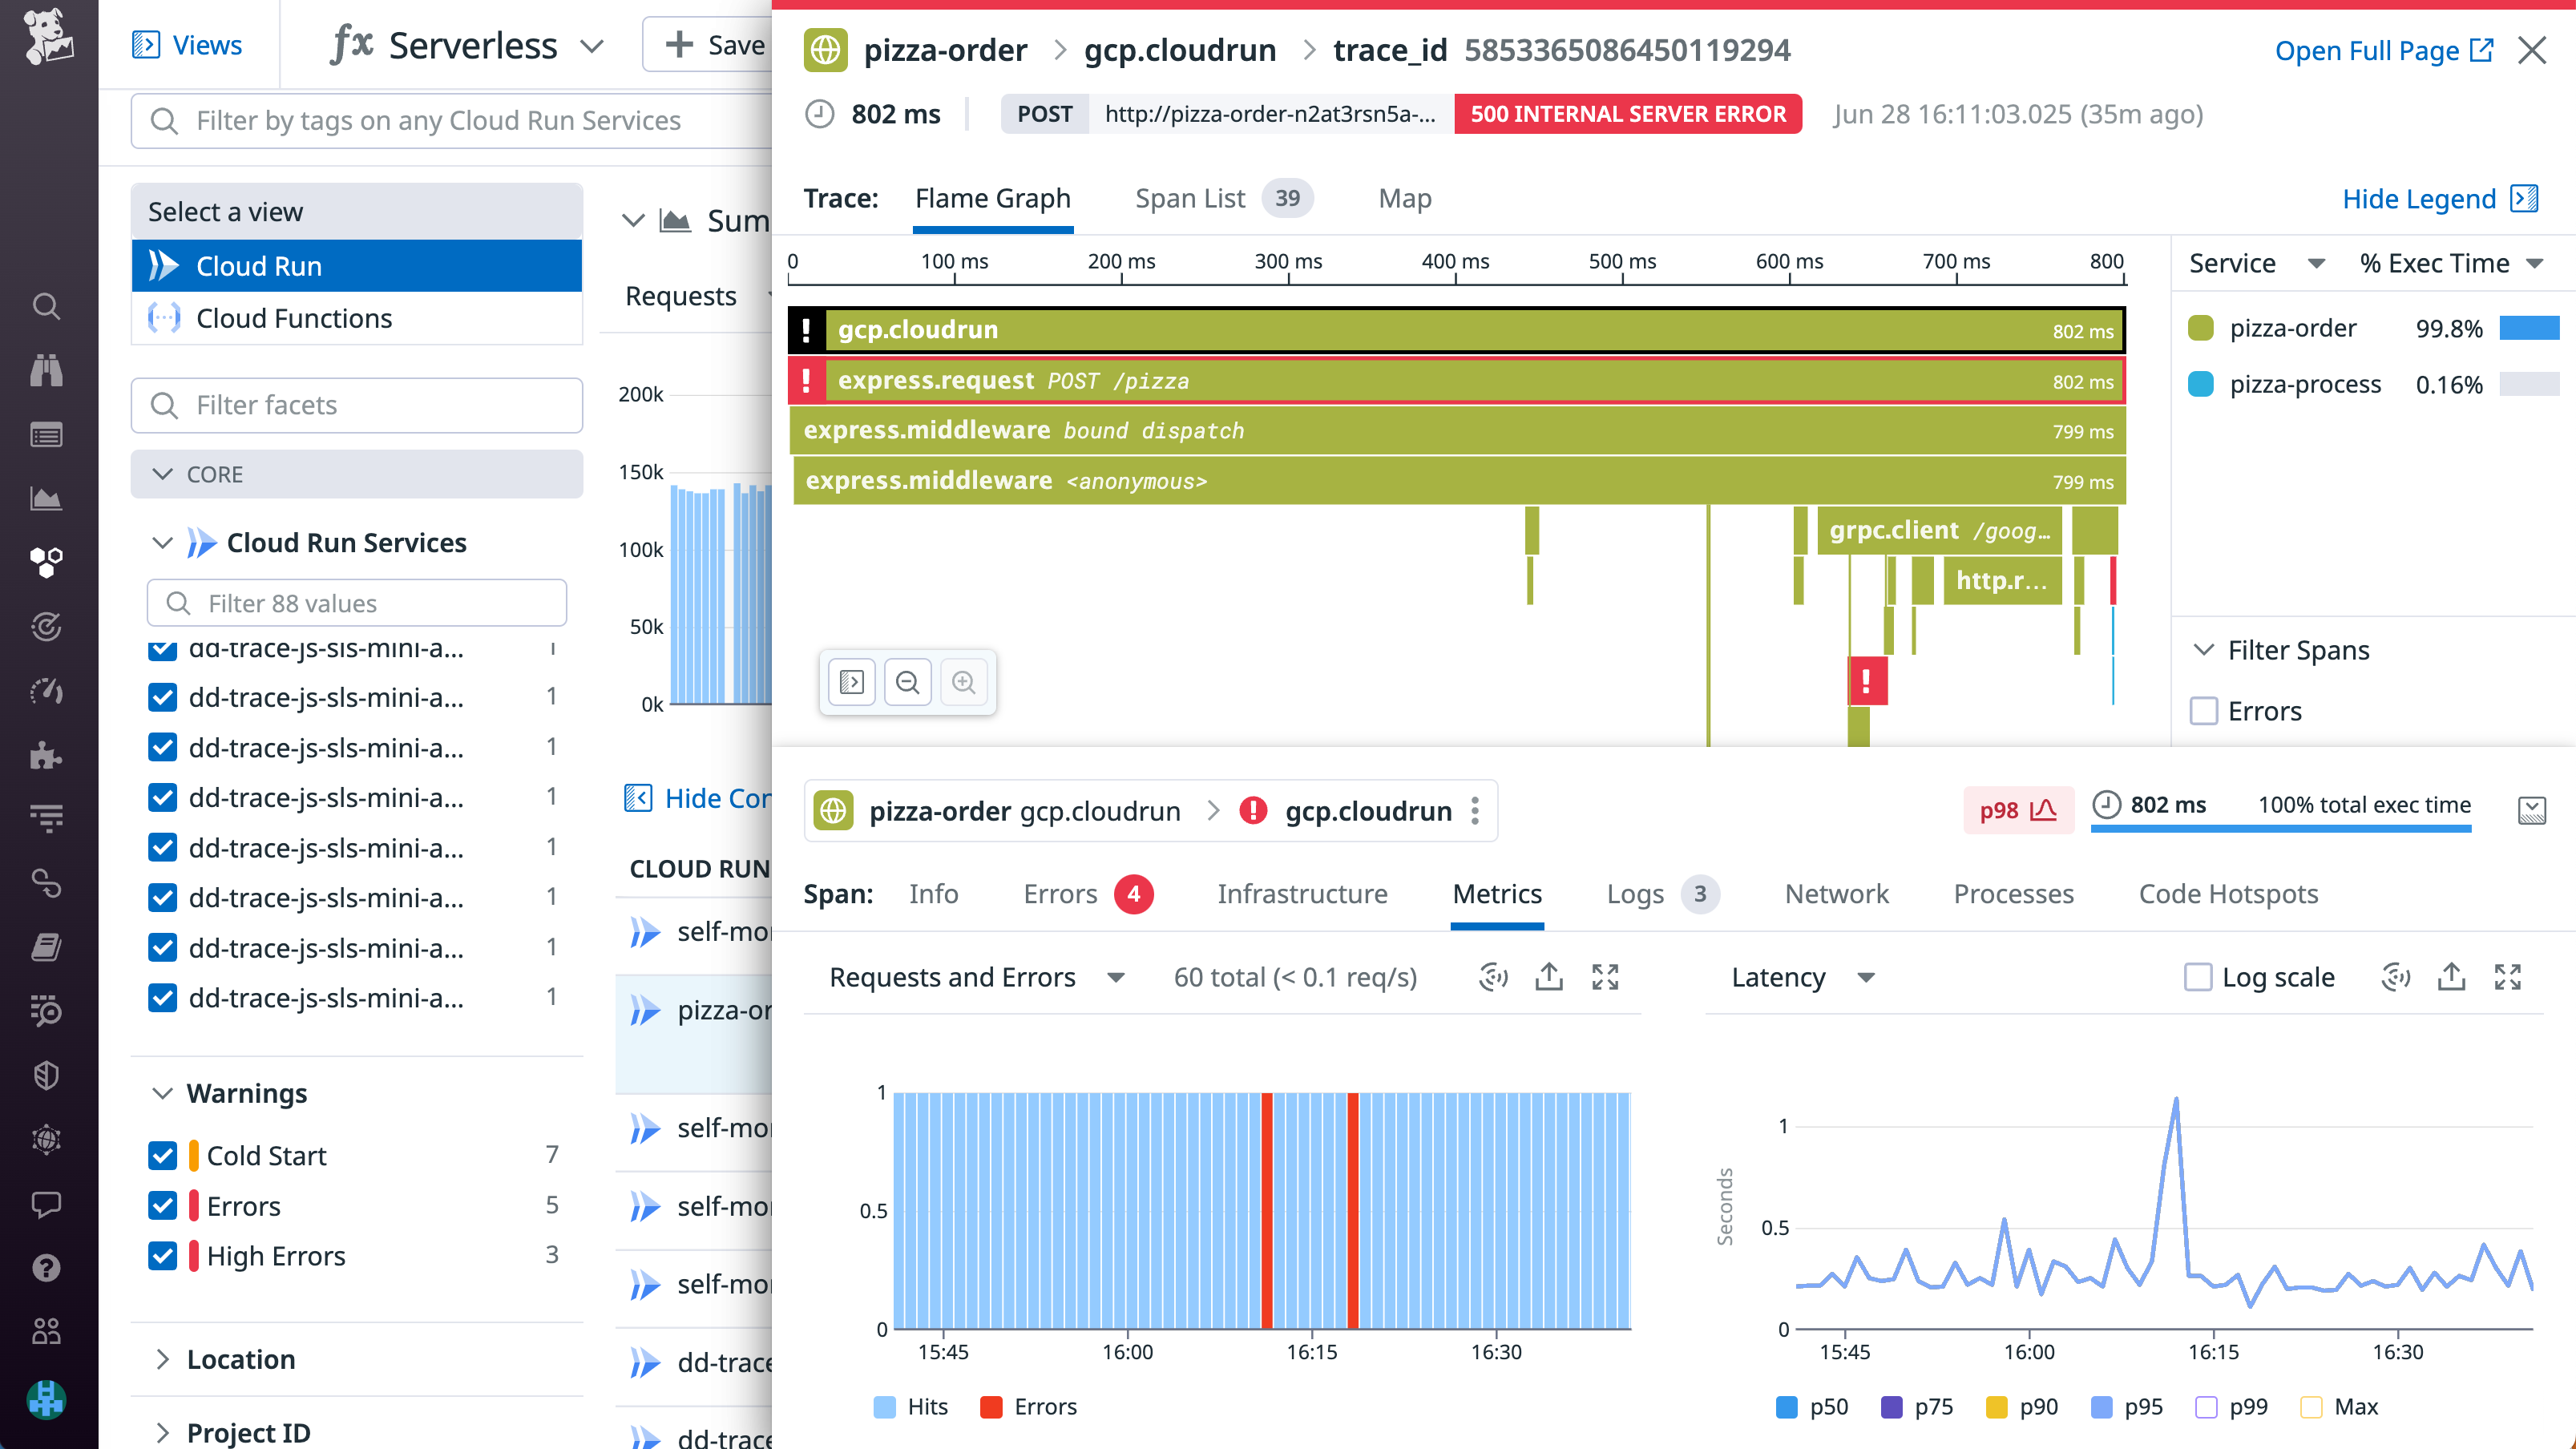Viewport: 2576px width, 1449px height.
Task: Select the Security shield icon in sidebar
Action: [x=47, y=1075]
